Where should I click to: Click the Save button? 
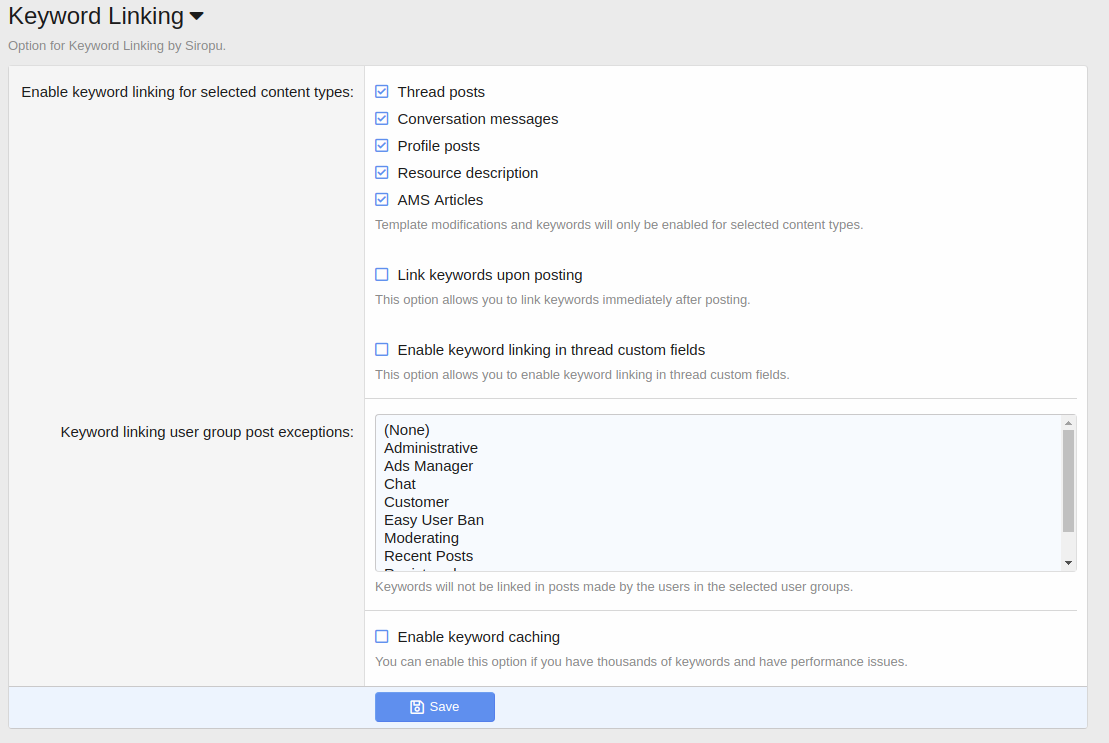(x=435, y=707)
